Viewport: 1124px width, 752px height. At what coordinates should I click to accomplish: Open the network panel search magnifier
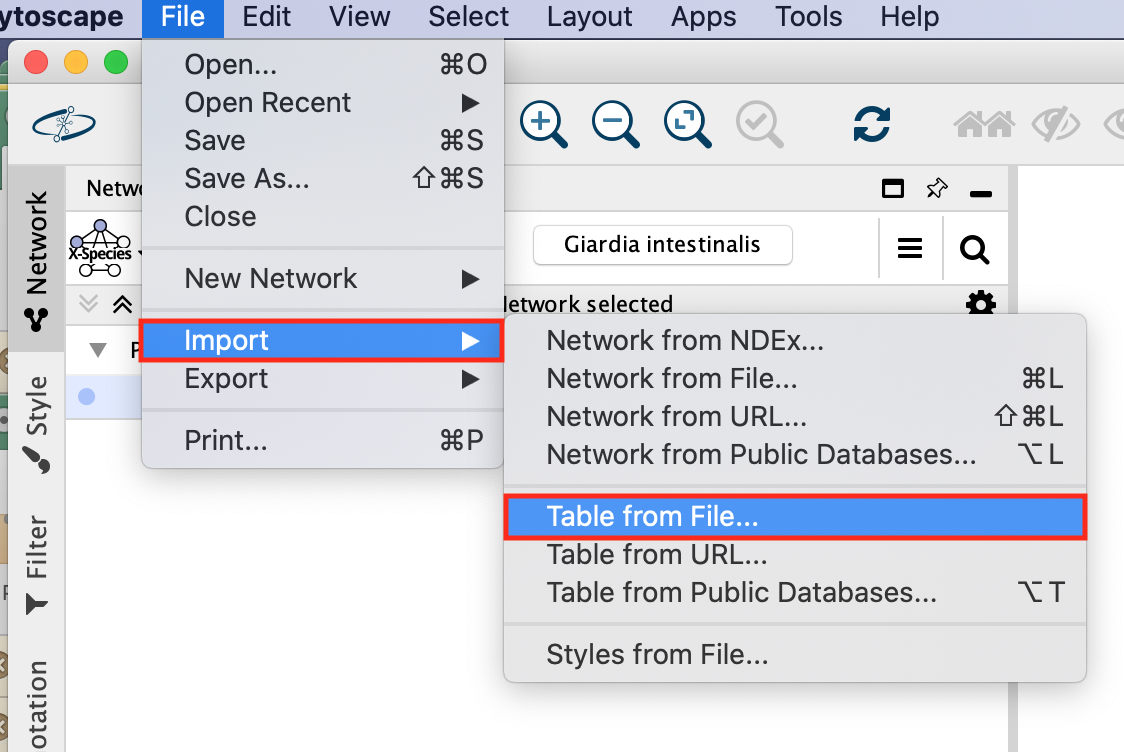coord(974,248)
